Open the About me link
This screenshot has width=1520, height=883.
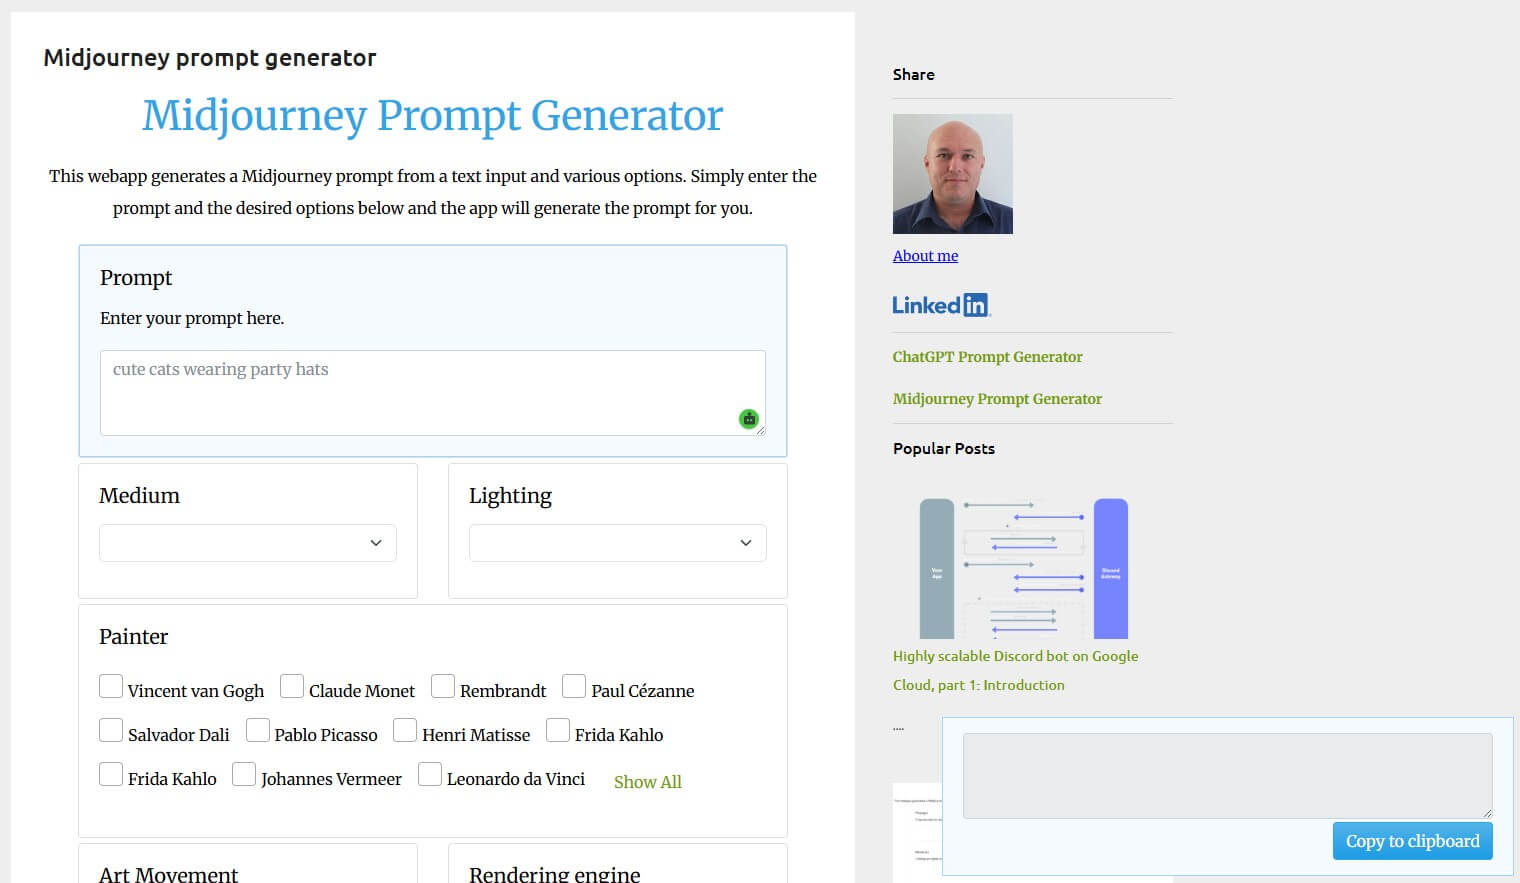[925, 256]
